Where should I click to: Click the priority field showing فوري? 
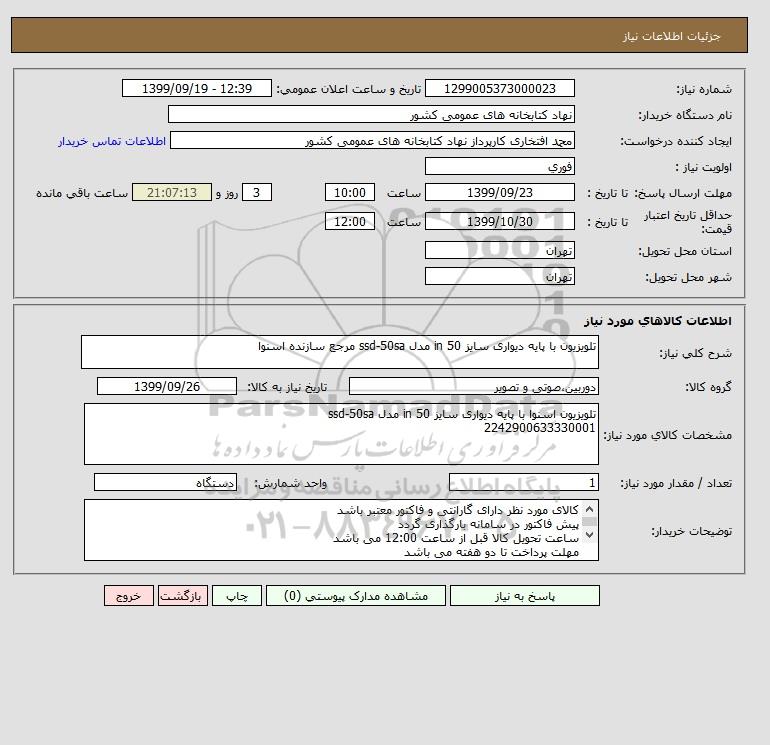[499, 166]
